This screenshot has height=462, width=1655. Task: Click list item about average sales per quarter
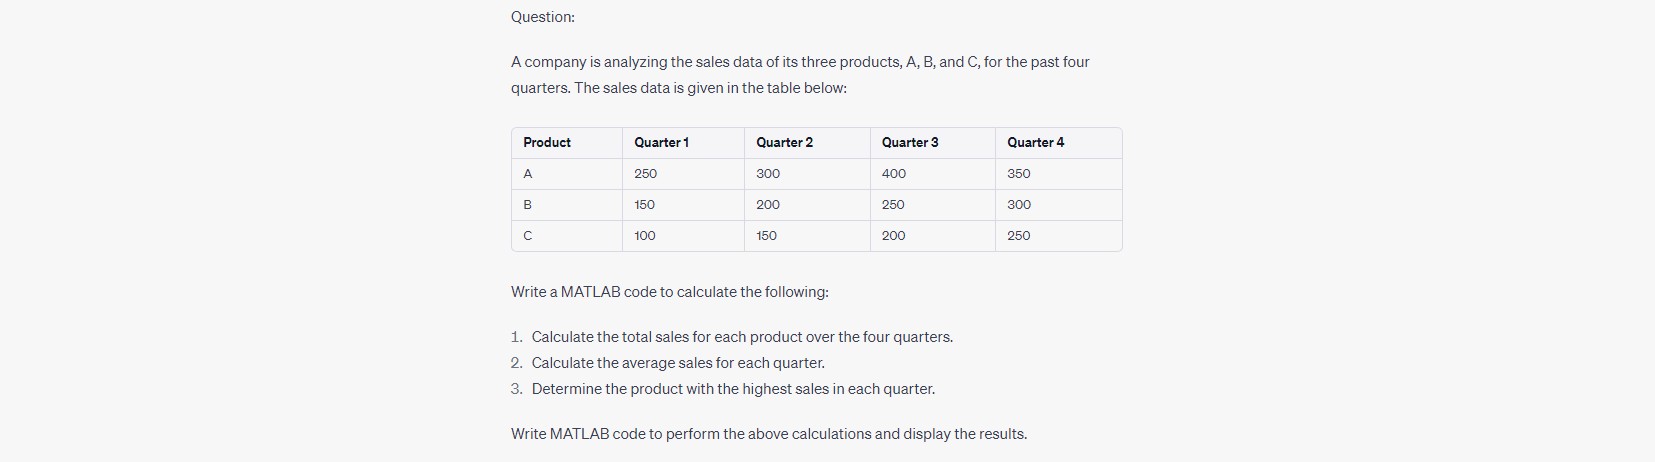click(x=678, y=363)
